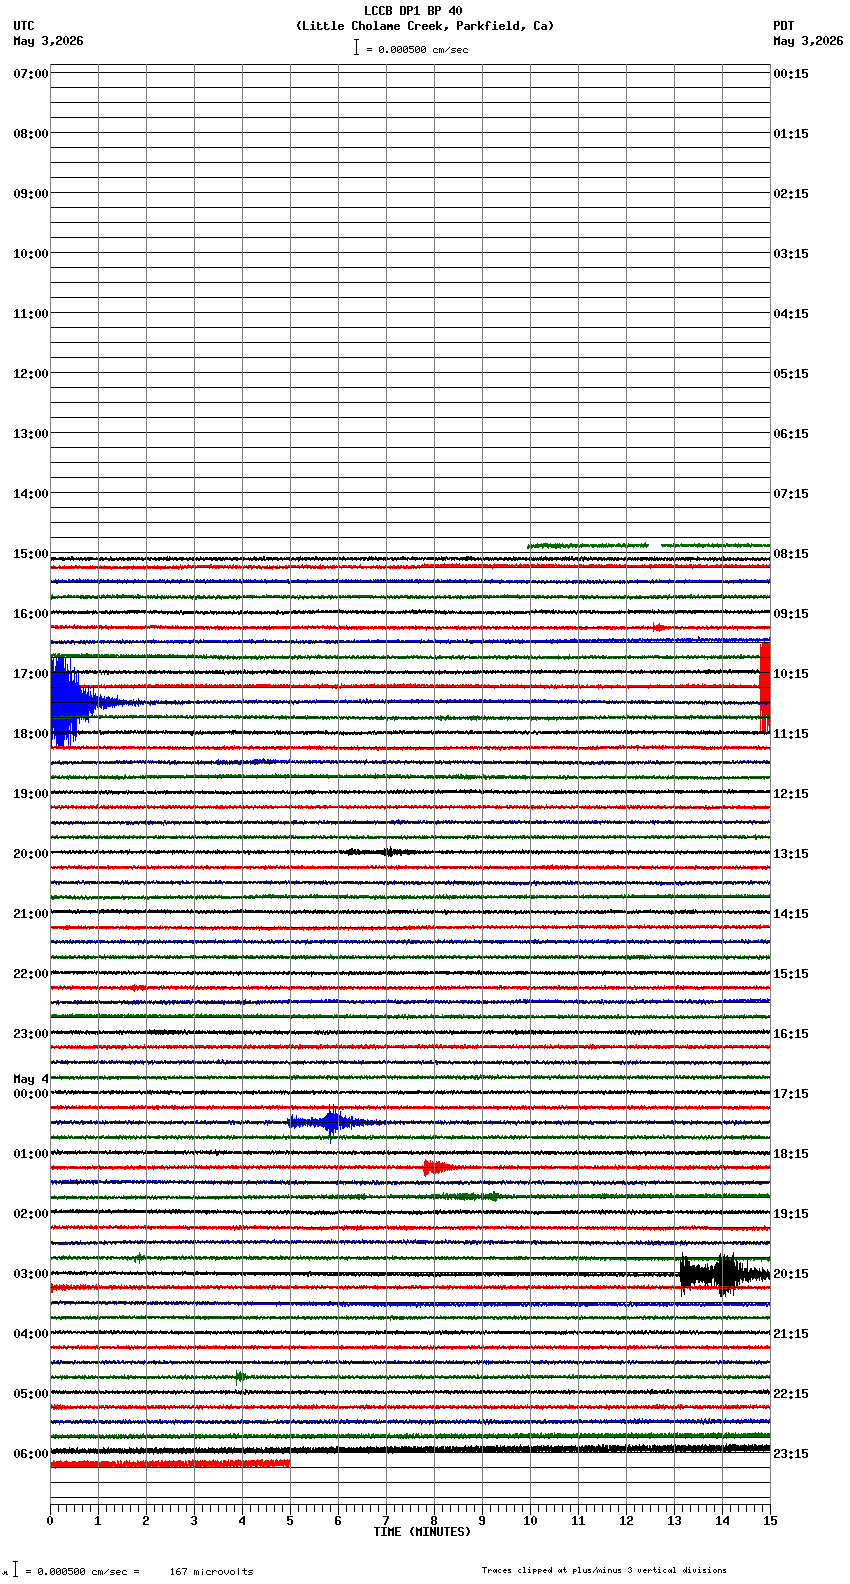This screenshot has width=850, height=1584.
Task: Click the 20:15 PDT row label
Action: 791,1274
